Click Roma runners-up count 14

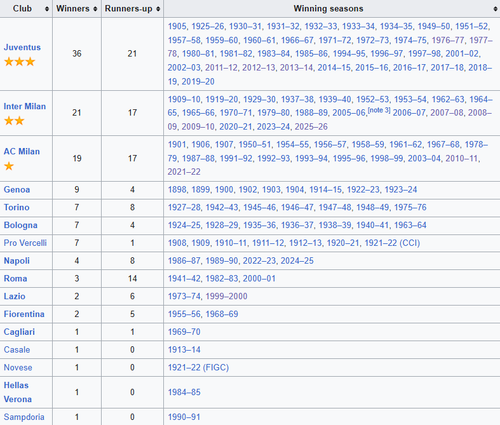coord(132,279)
